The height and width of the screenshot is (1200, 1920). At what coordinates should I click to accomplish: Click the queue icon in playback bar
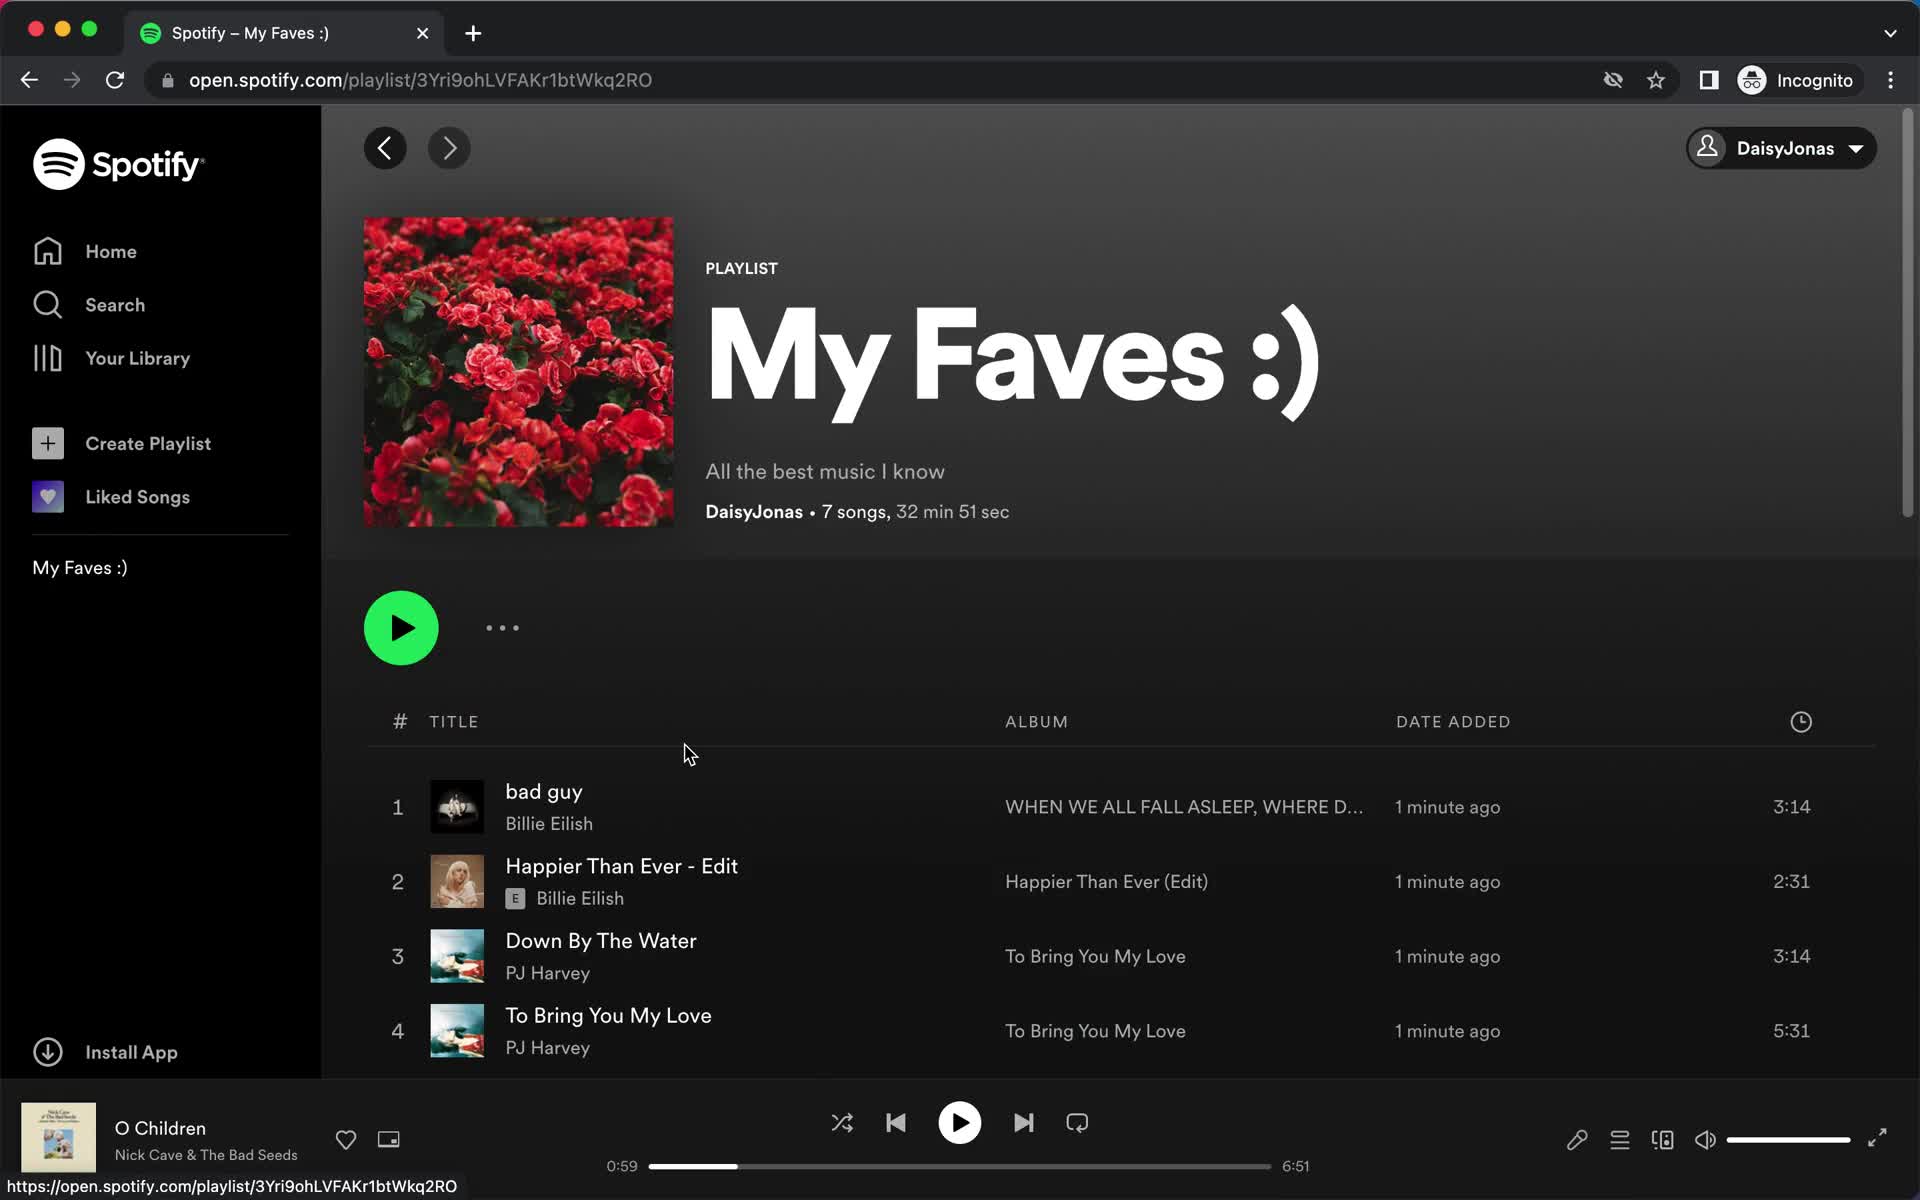(1620, 1138)
